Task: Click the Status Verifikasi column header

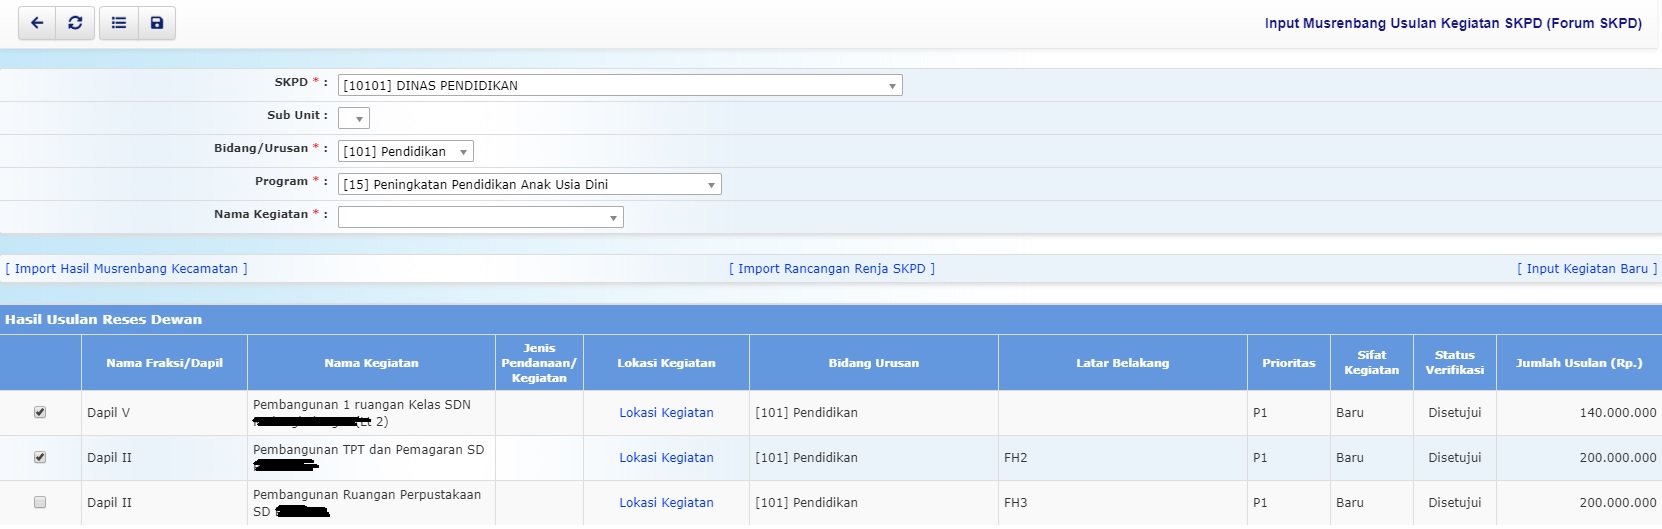Action: click(1455, 363)
